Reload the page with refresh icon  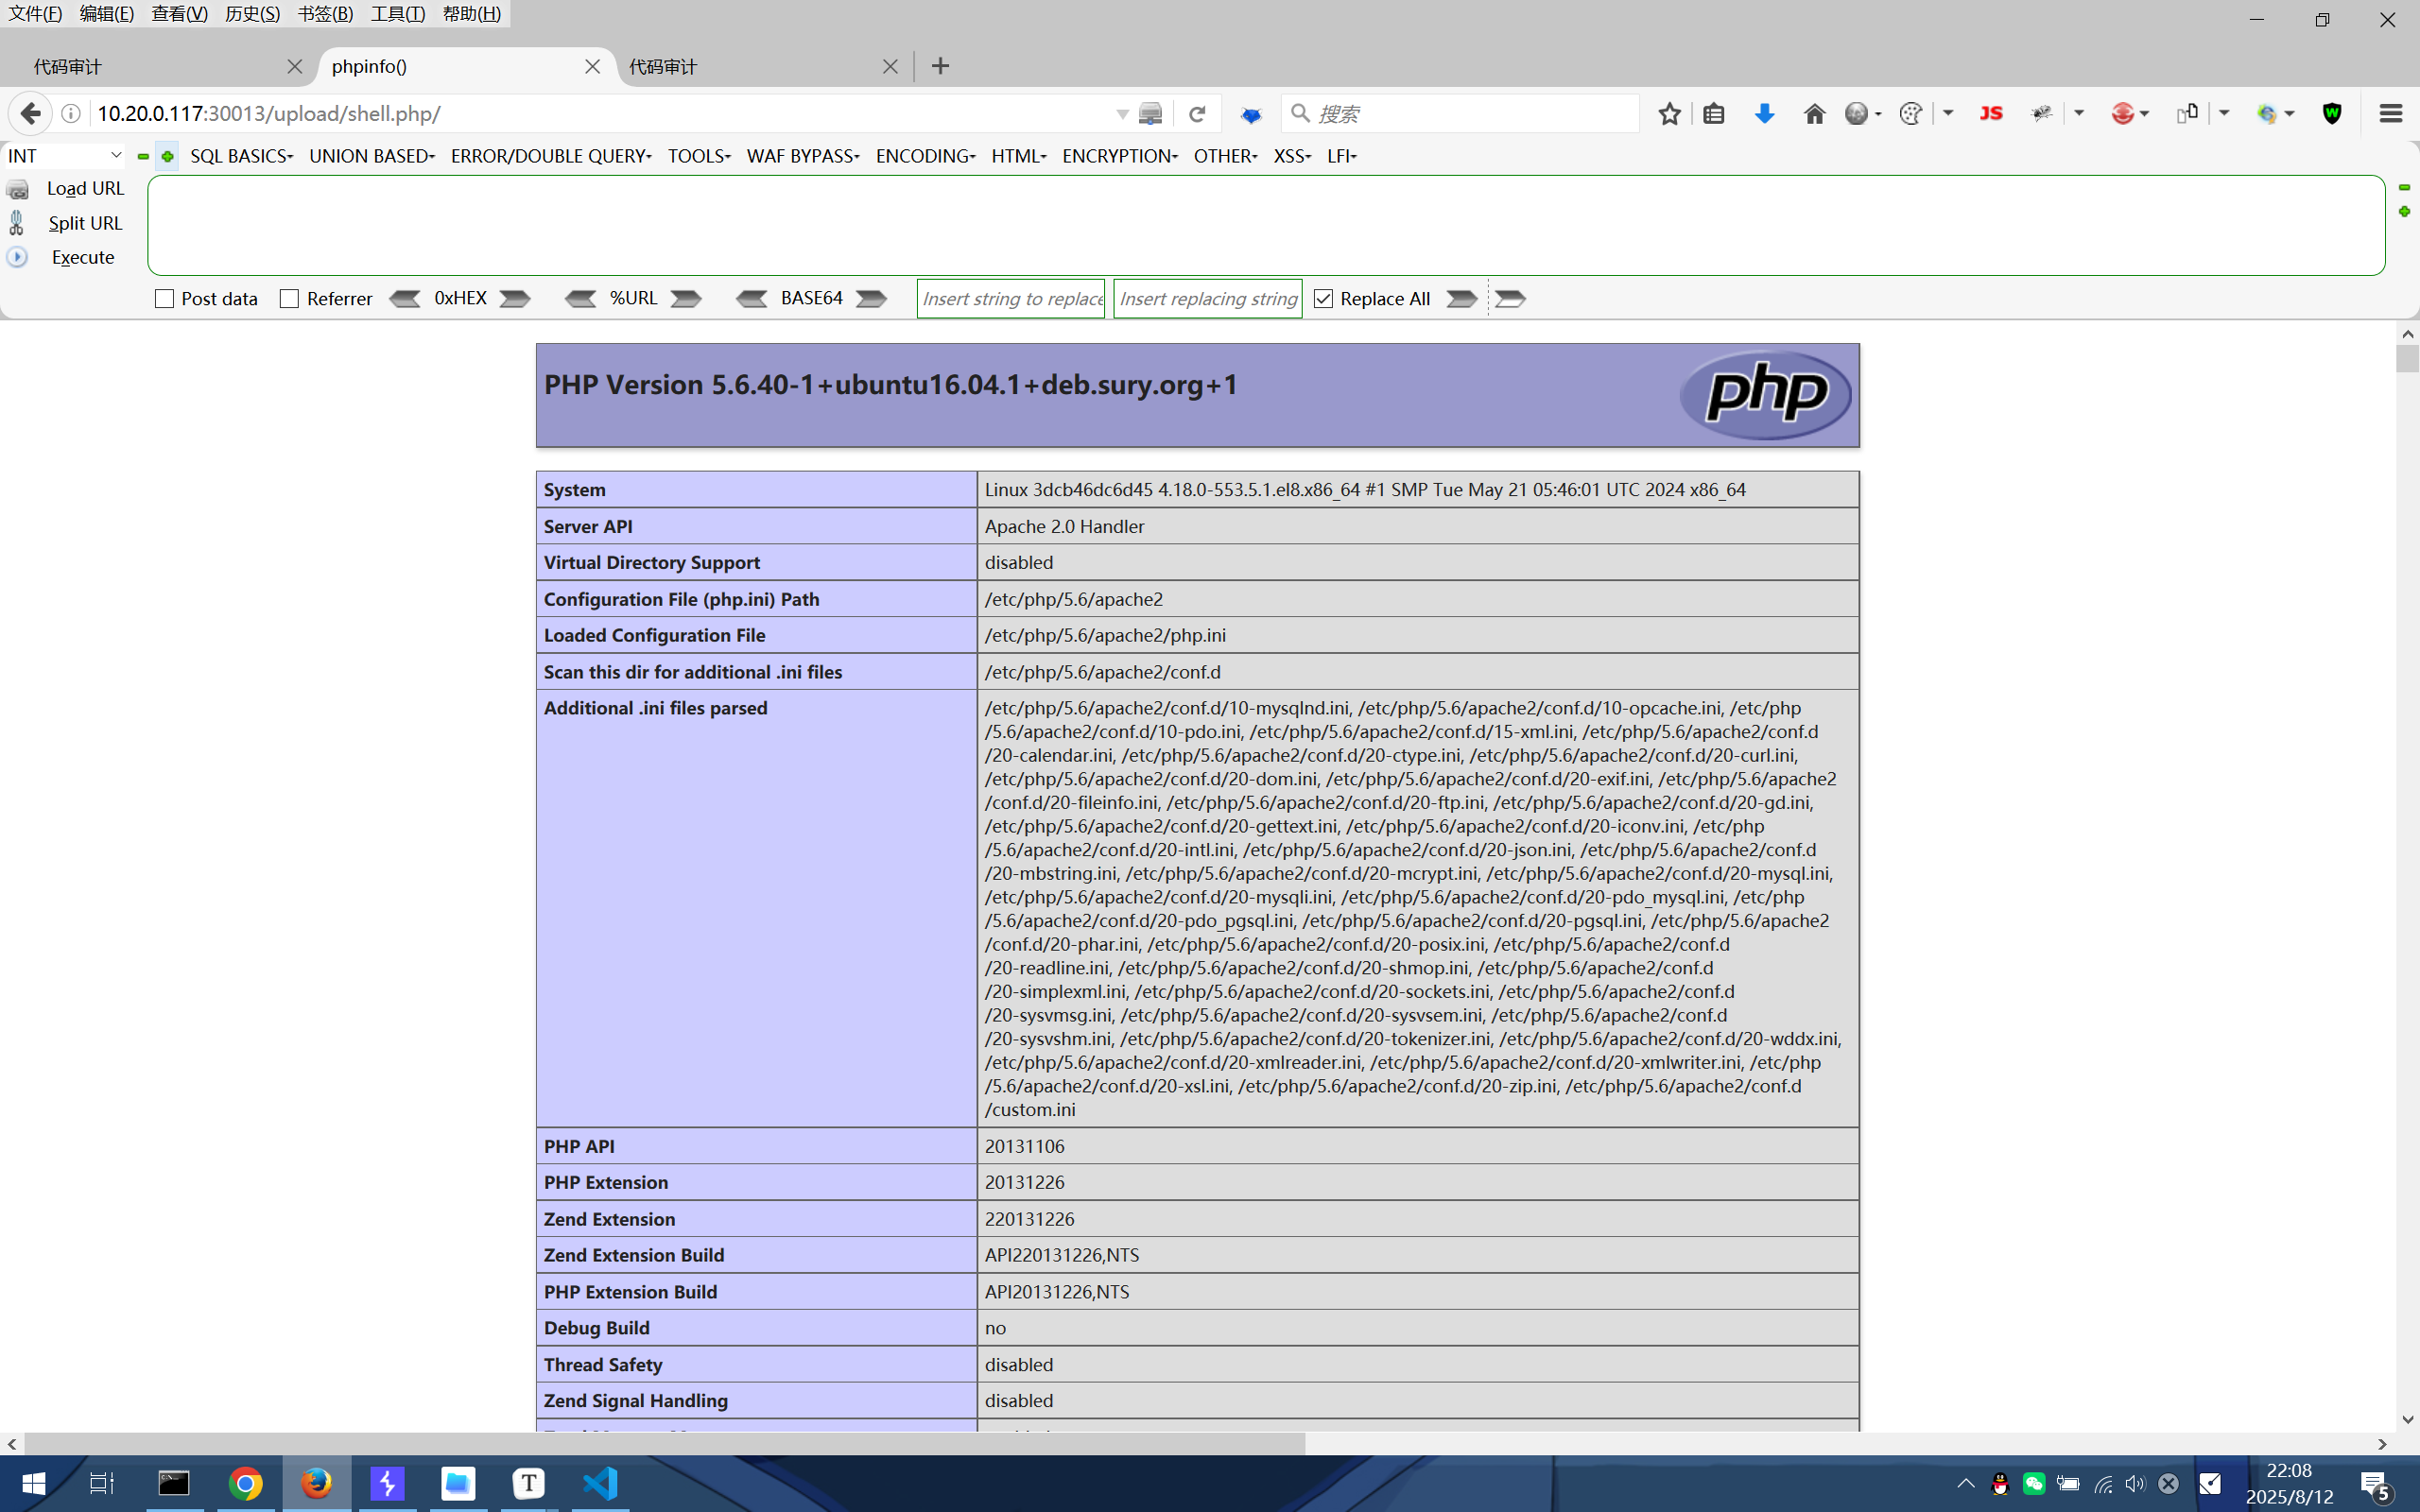(1197, 114)
